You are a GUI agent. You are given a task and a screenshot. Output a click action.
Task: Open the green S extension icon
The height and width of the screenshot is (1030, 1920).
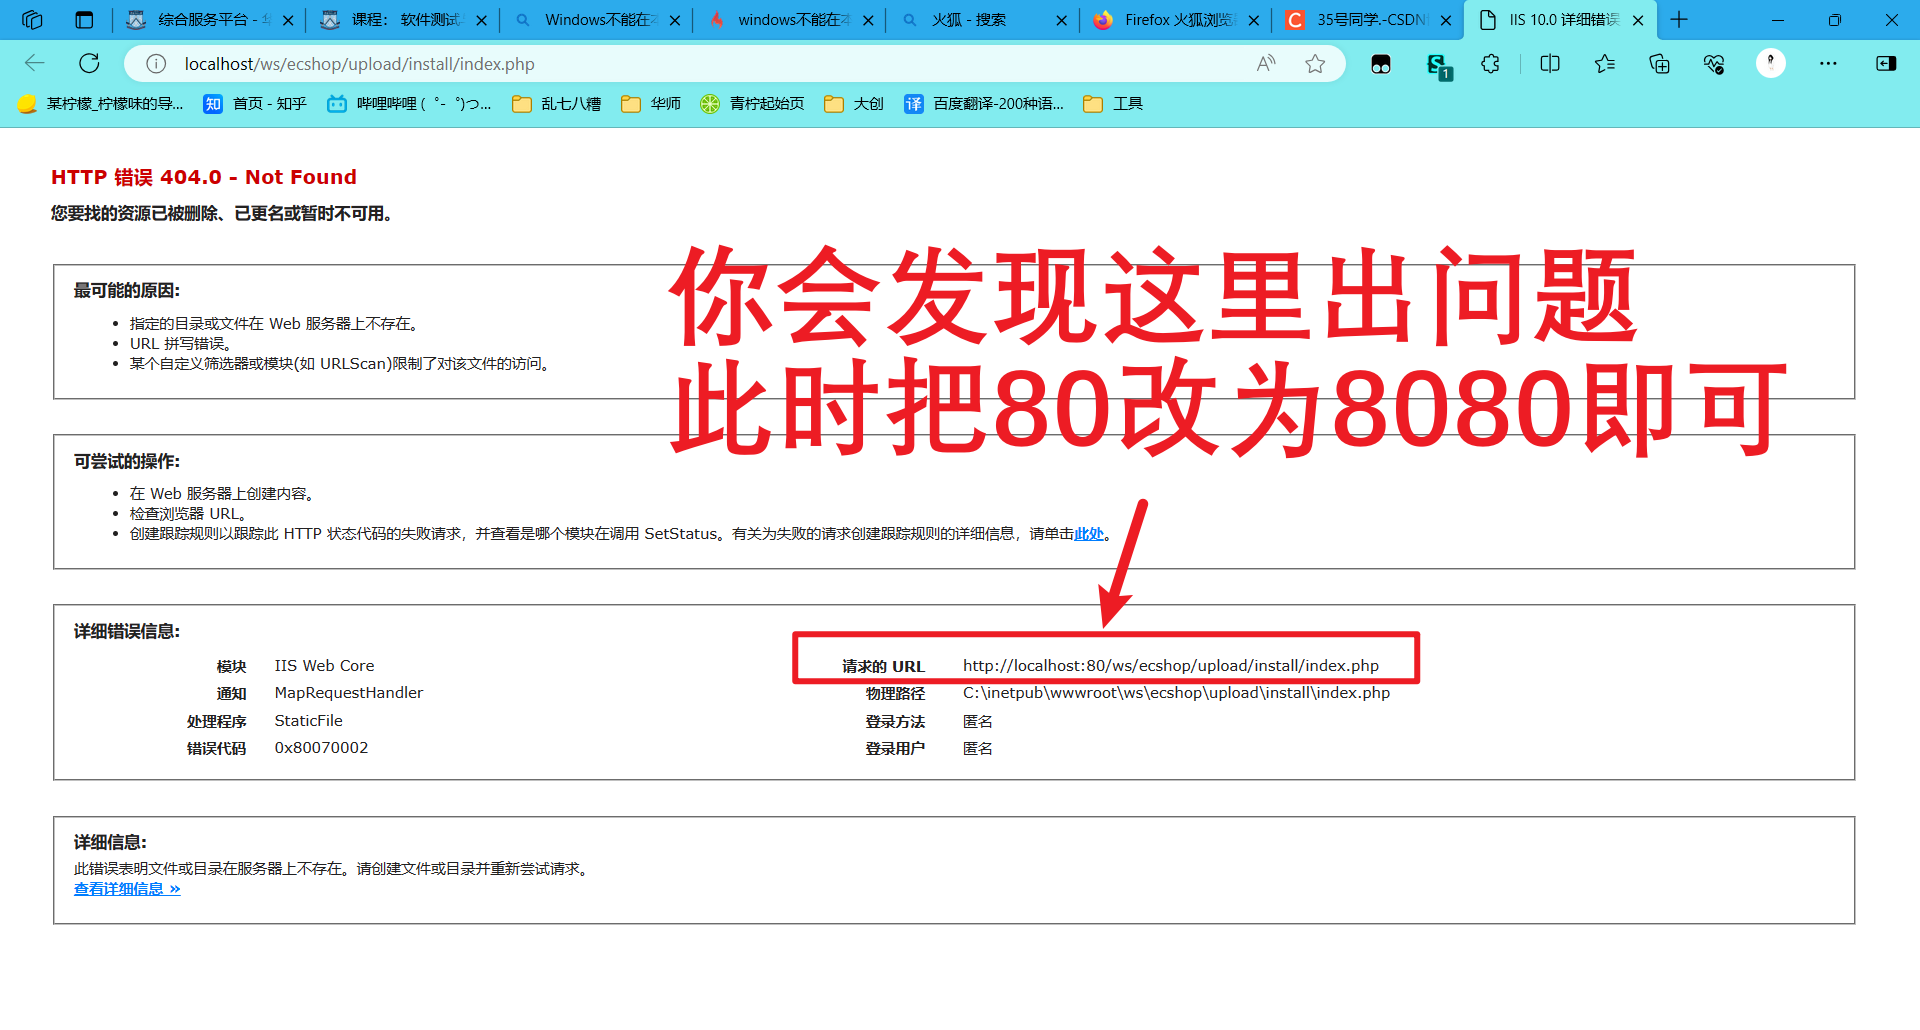tap(1438, 66)
